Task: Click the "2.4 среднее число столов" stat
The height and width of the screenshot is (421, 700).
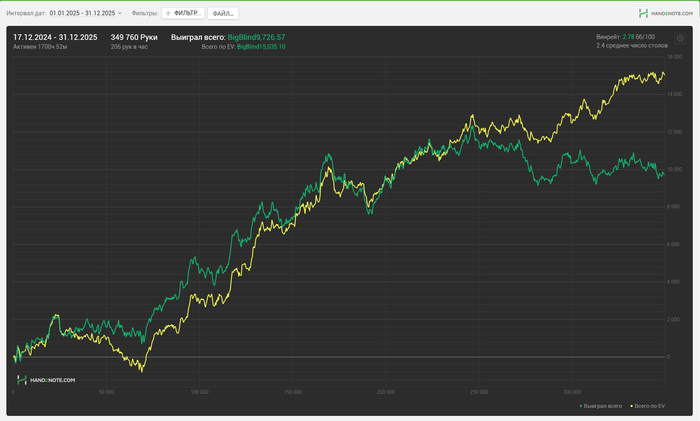Action: click(x=631, y=46)
